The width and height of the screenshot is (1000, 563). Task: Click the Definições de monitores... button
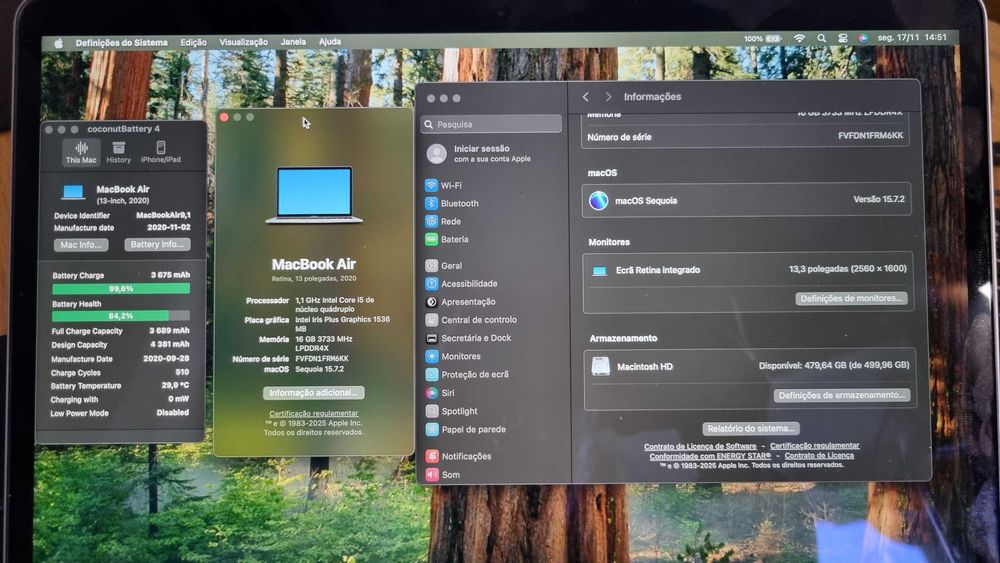point(851,298)
